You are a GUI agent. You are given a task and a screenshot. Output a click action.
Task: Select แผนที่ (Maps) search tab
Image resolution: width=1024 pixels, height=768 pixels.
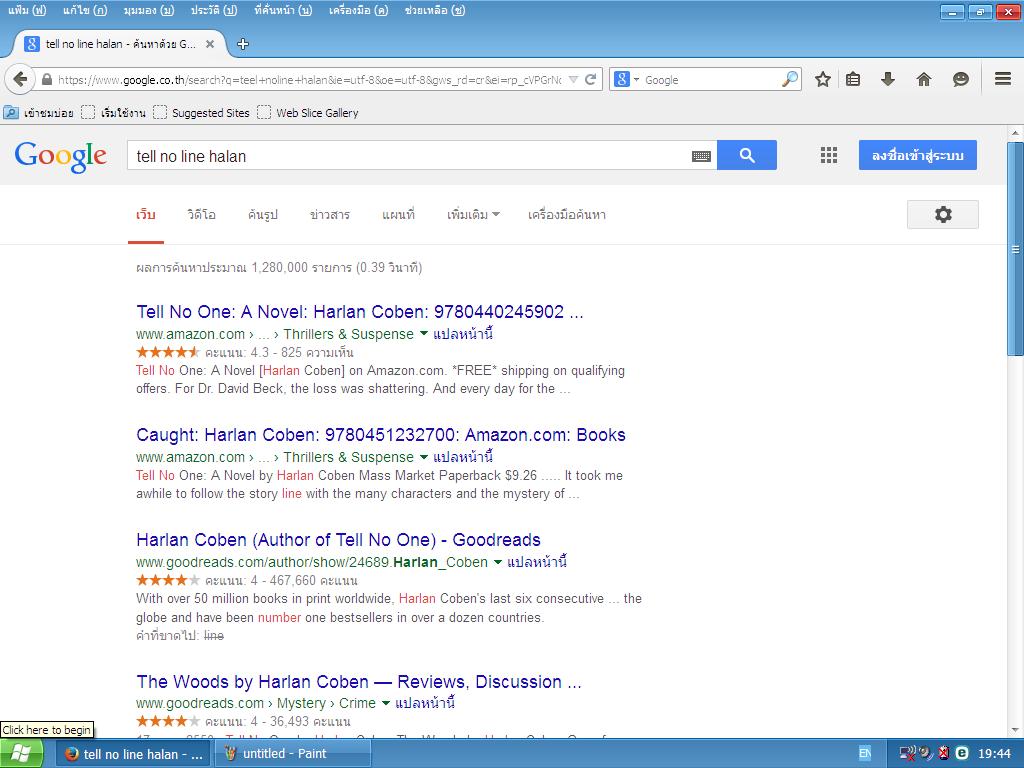pyautogui.click(x=398, y=214)
